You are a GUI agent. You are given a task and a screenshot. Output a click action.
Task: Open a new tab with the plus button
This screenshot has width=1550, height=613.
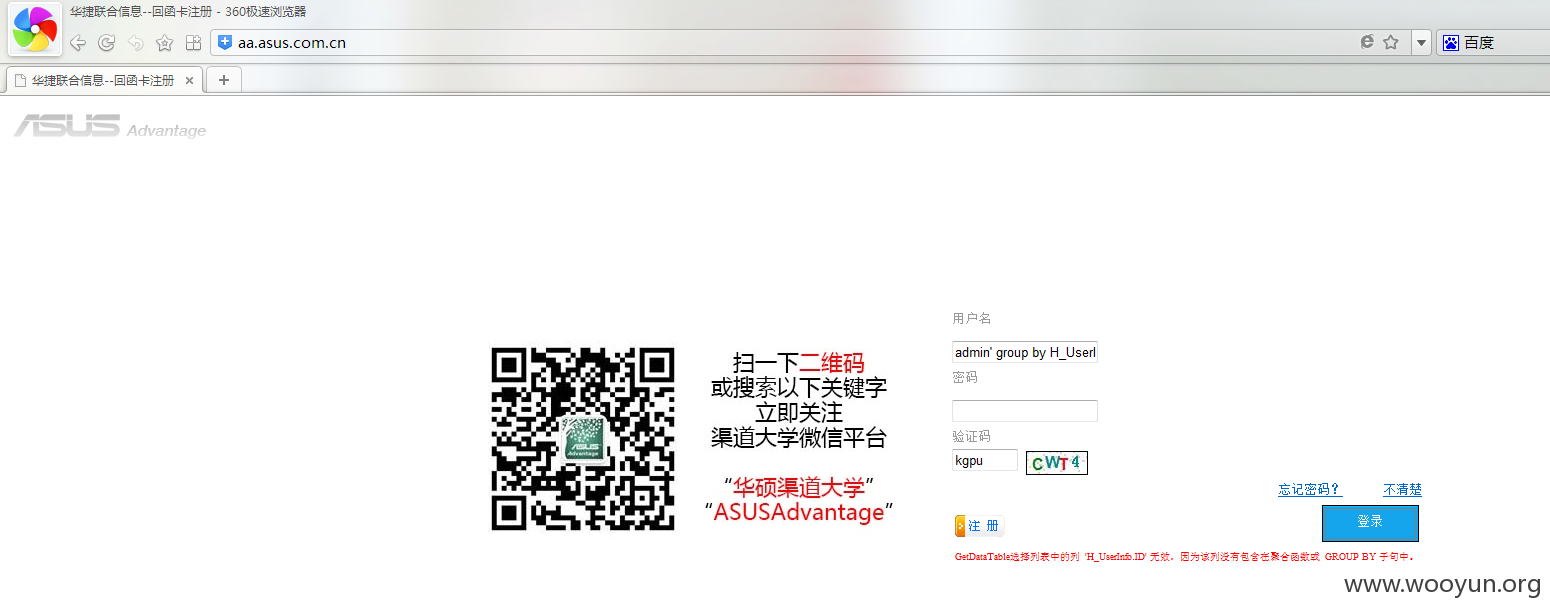tap(224, 80)
